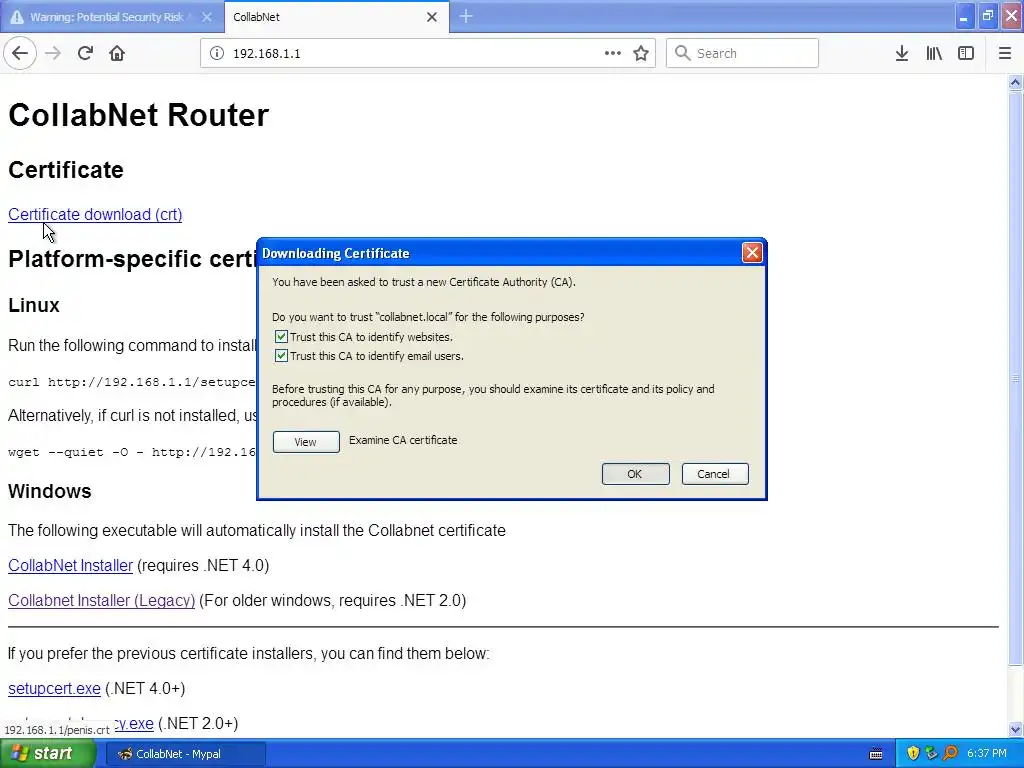Select the CollabNet tab
This screenshot has width=1024, height=768.
(336, 17)
